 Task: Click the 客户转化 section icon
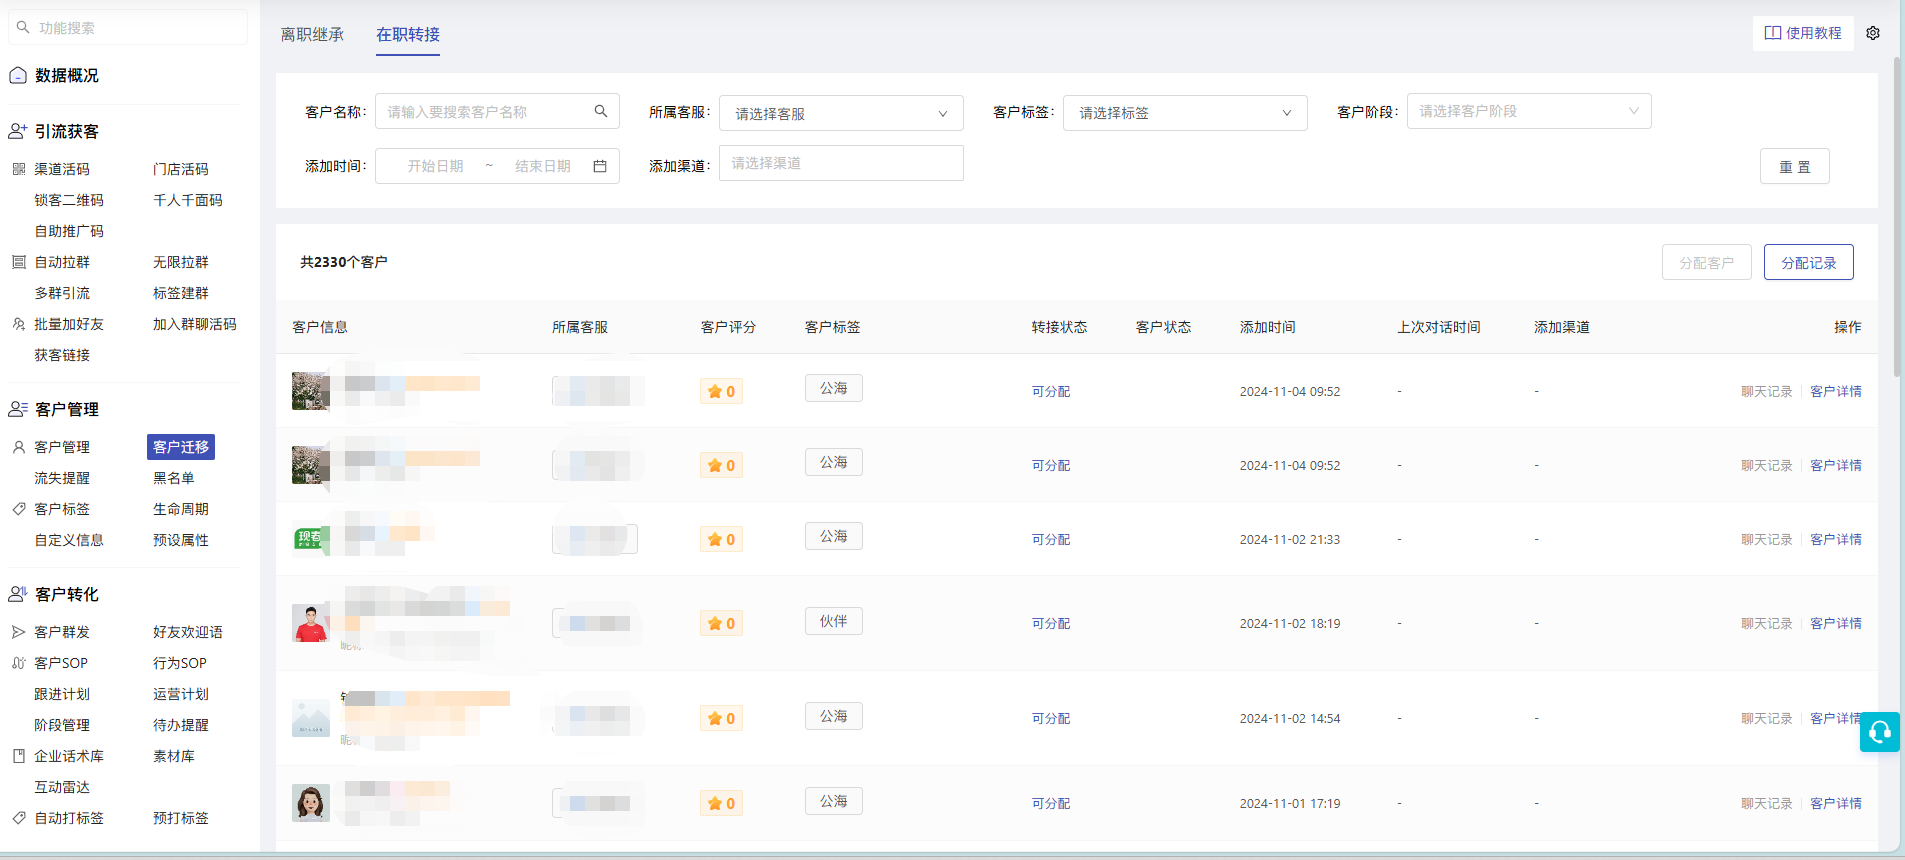18,594
